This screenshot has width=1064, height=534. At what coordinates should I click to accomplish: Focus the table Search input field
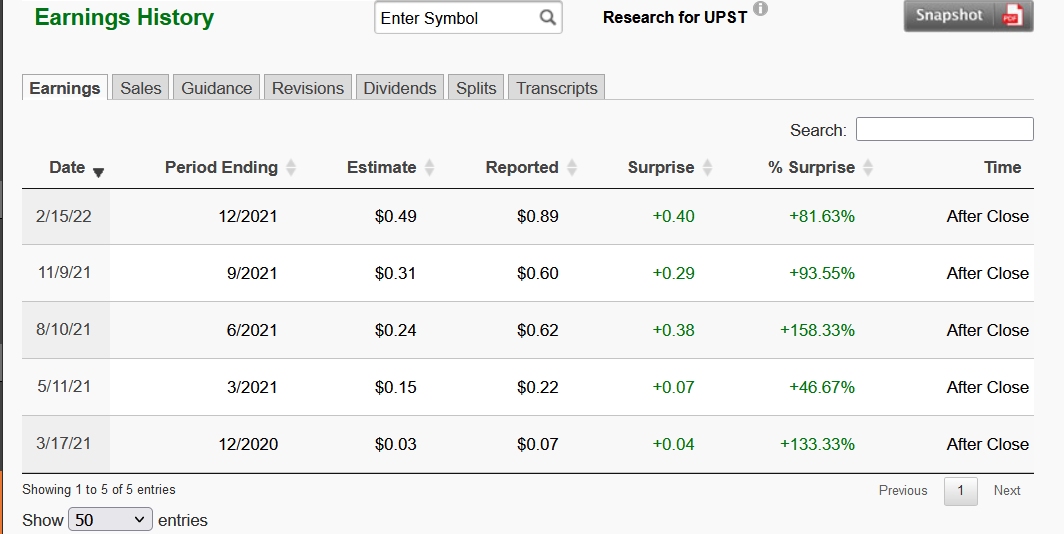[x=944, y=129]
